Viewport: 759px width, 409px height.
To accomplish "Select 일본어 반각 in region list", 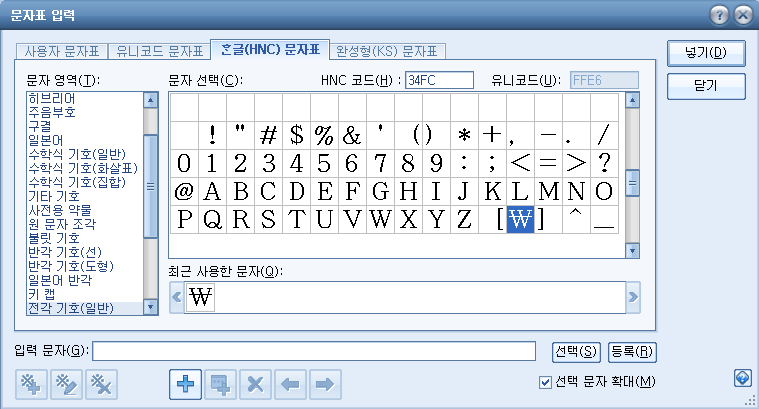I will 85,281.
